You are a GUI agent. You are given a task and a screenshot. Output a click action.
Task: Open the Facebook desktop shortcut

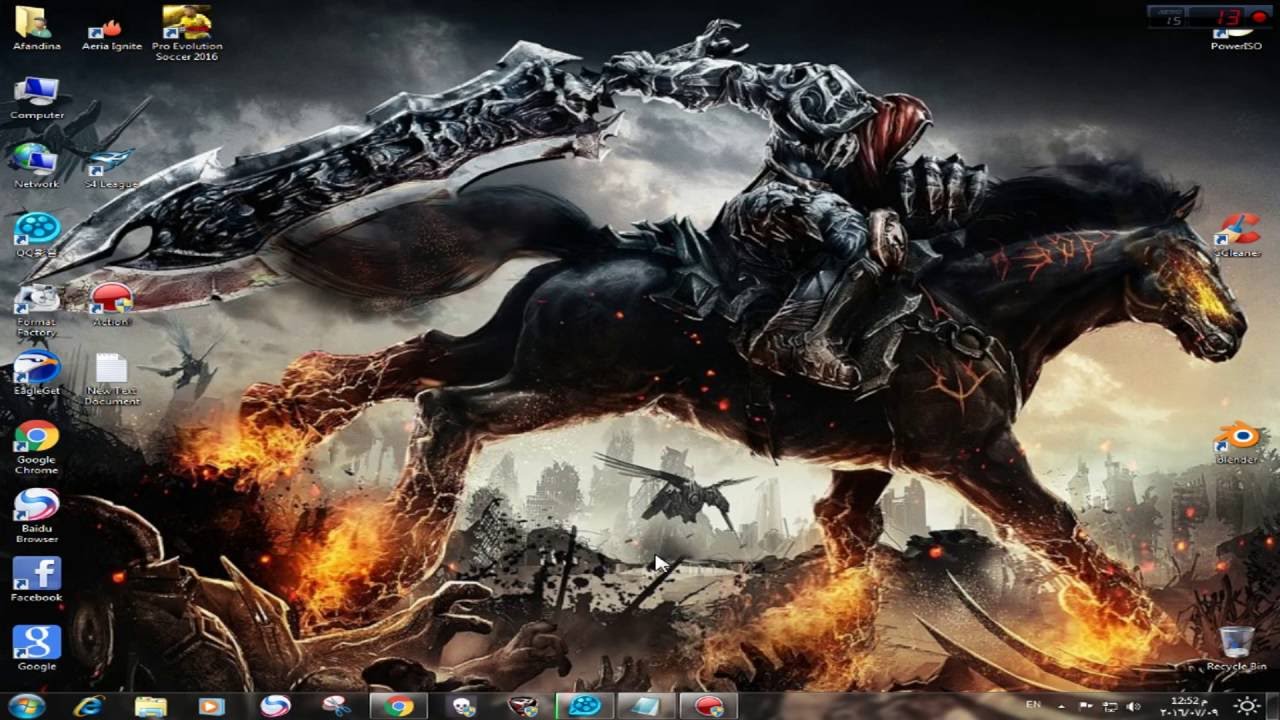tap(37, 579)
